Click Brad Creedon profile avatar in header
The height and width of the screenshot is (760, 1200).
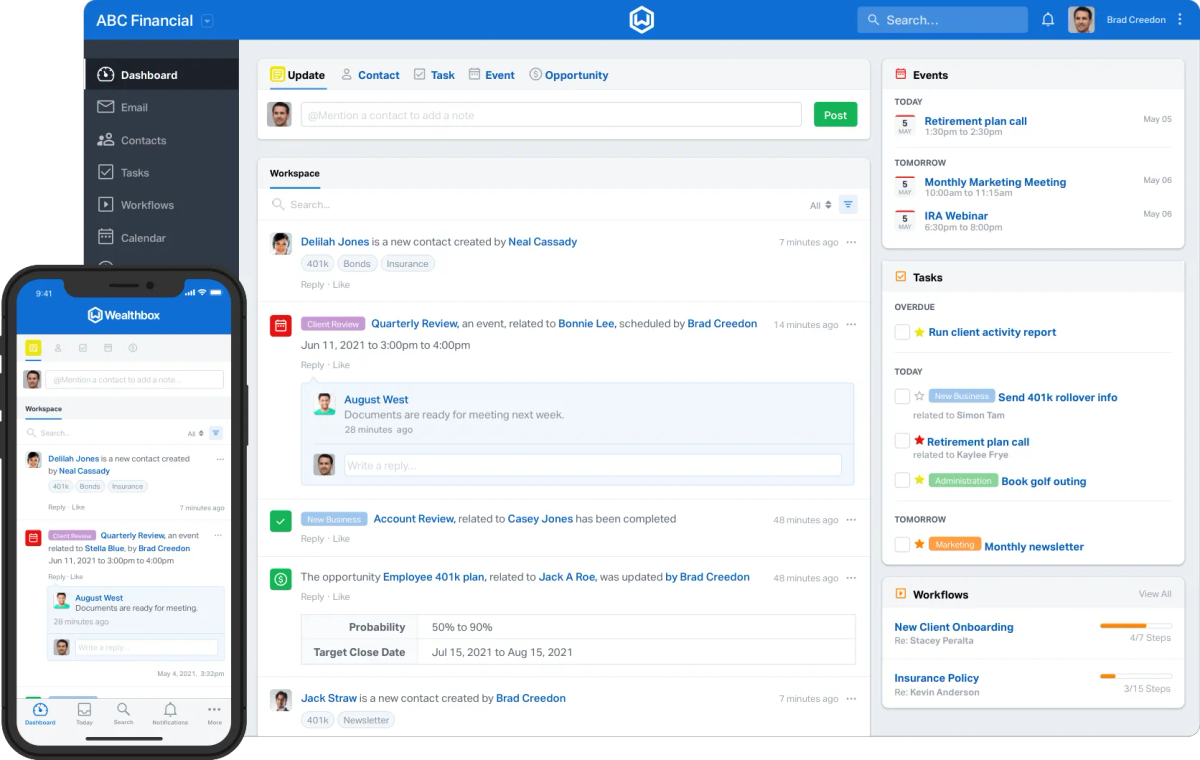point(1081,20)
